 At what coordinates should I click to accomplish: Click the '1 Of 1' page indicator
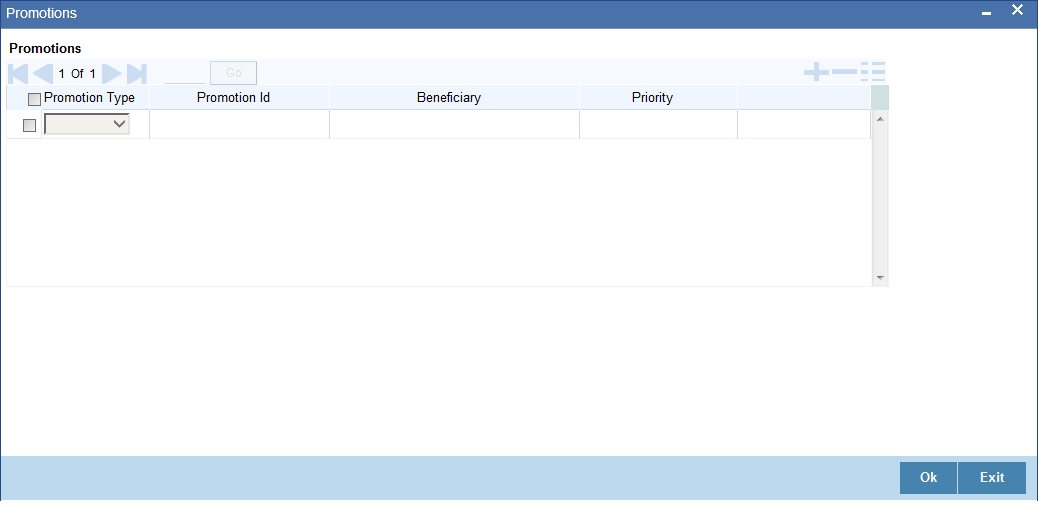(77, 74)
